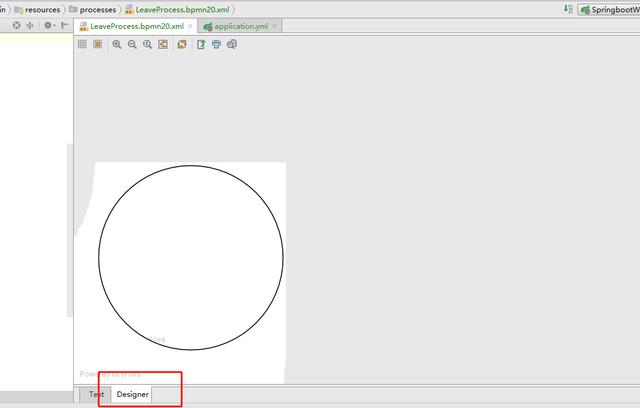Toggle the grid display in designer toolbar
The image size is (640, 408).
(82, 44)
